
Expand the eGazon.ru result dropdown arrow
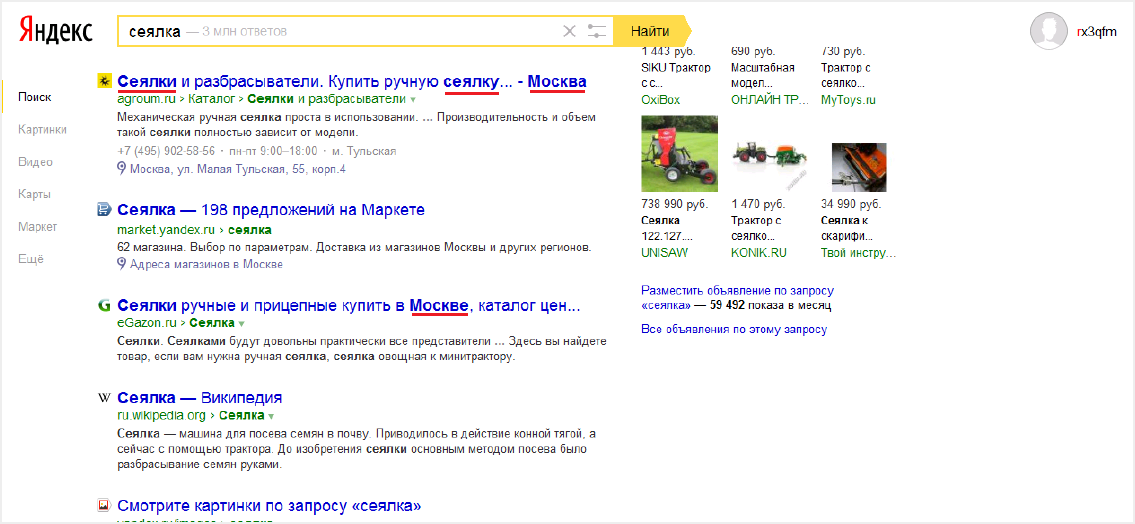242,324
